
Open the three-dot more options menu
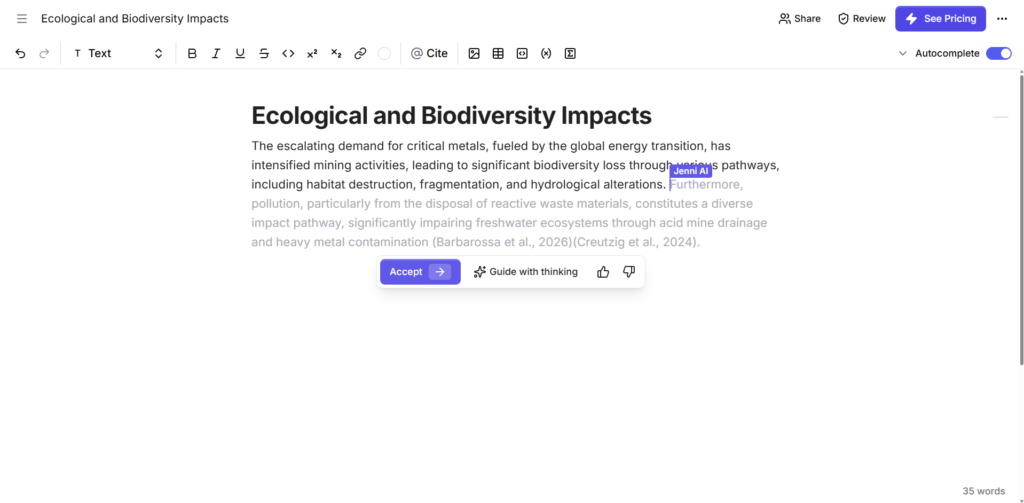click(x=1002, y=18)
